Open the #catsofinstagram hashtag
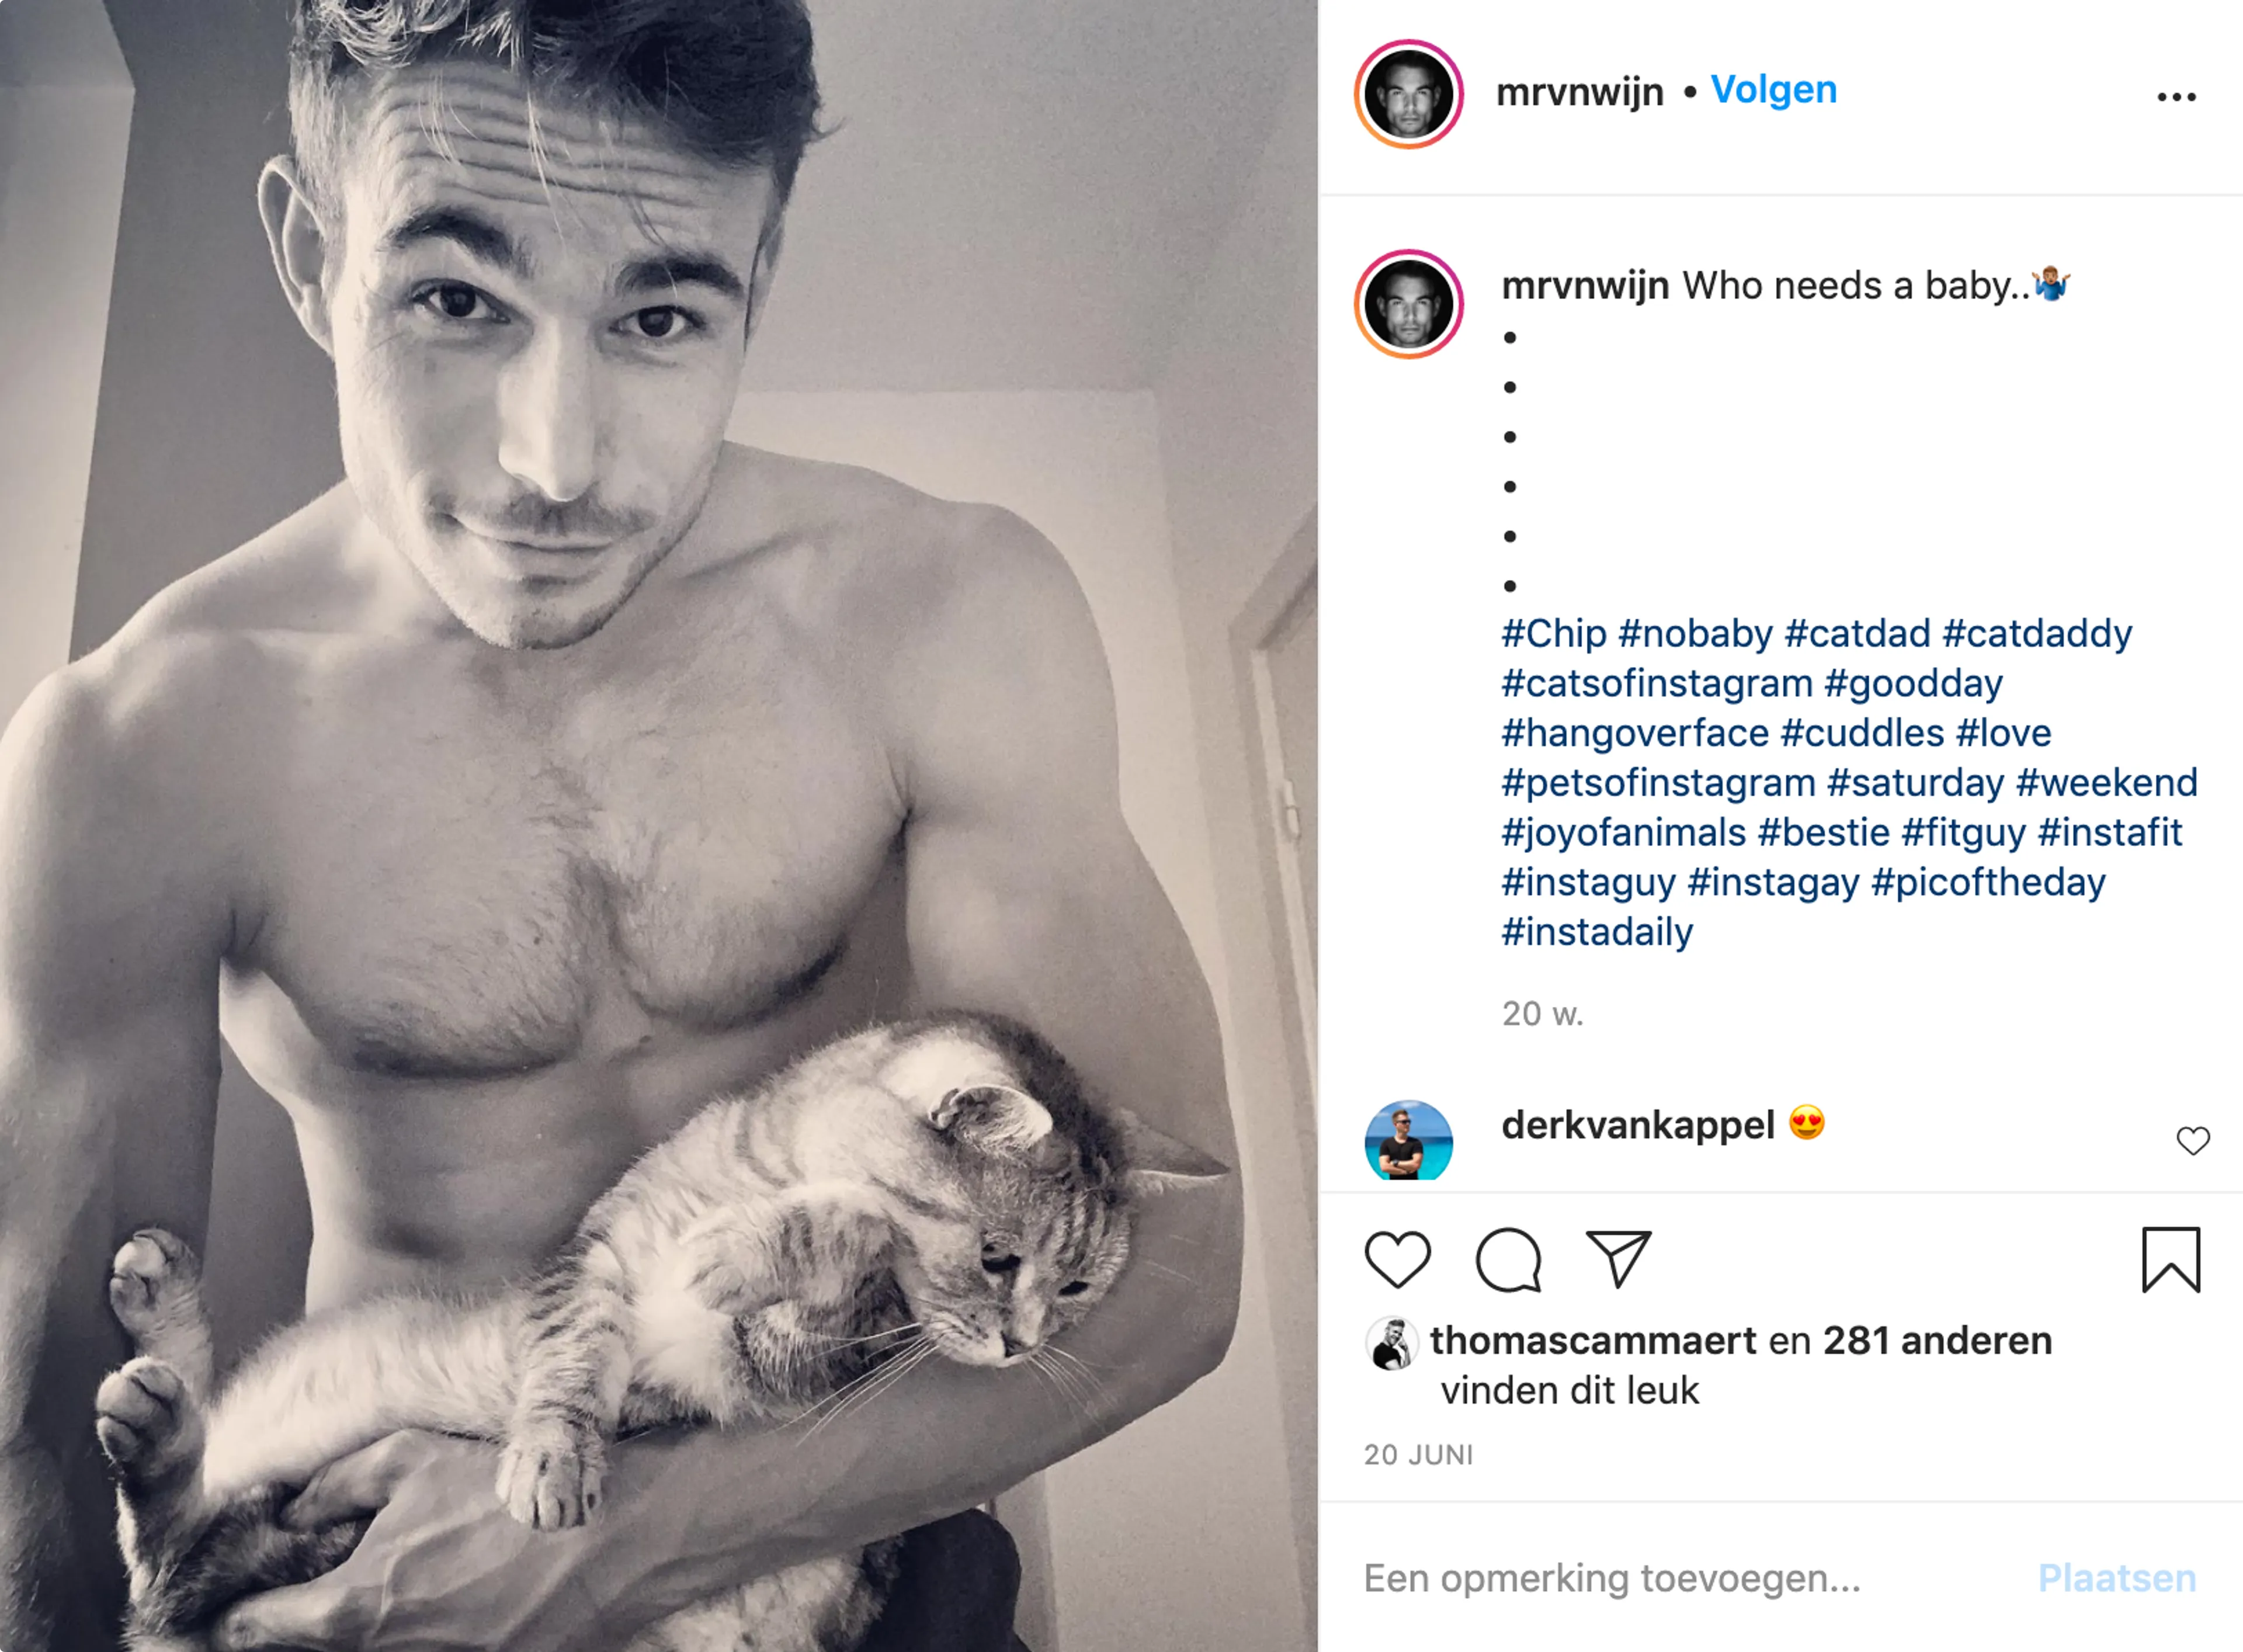 [1656, 684]
